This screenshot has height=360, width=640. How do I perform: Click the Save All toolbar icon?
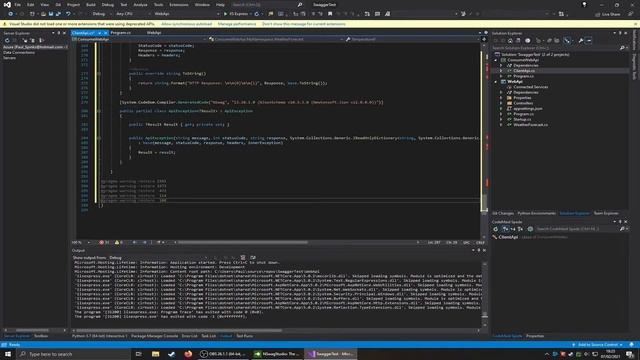[x=58, y=14]
